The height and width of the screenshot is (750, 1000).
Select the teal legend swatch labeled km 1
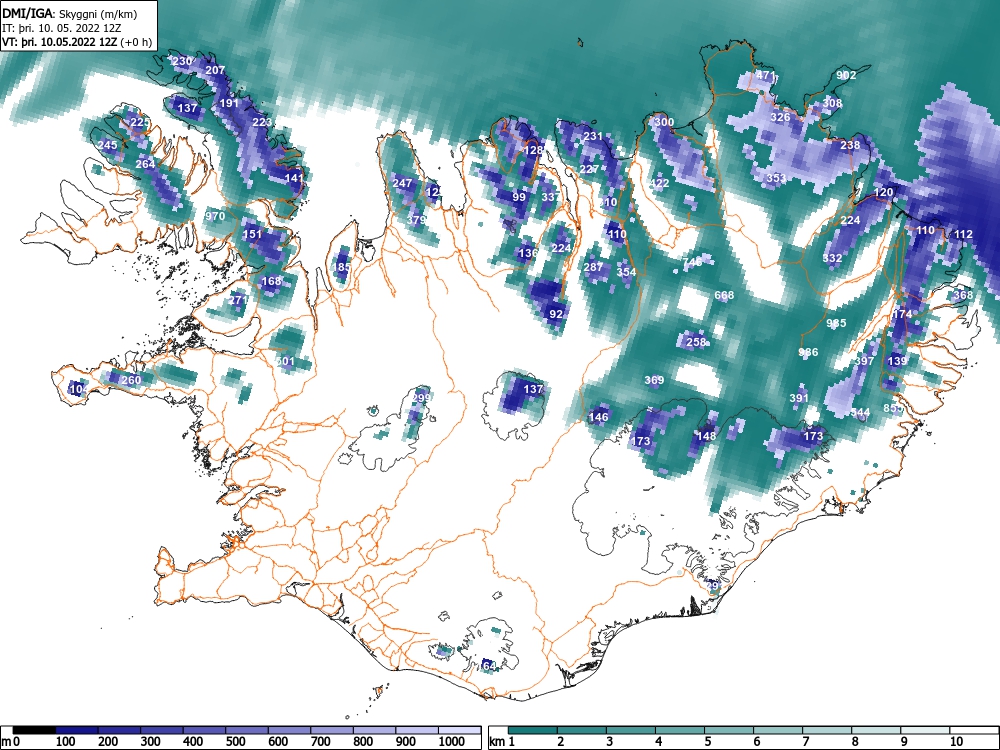pyautogui.click(x=533, y=730)
